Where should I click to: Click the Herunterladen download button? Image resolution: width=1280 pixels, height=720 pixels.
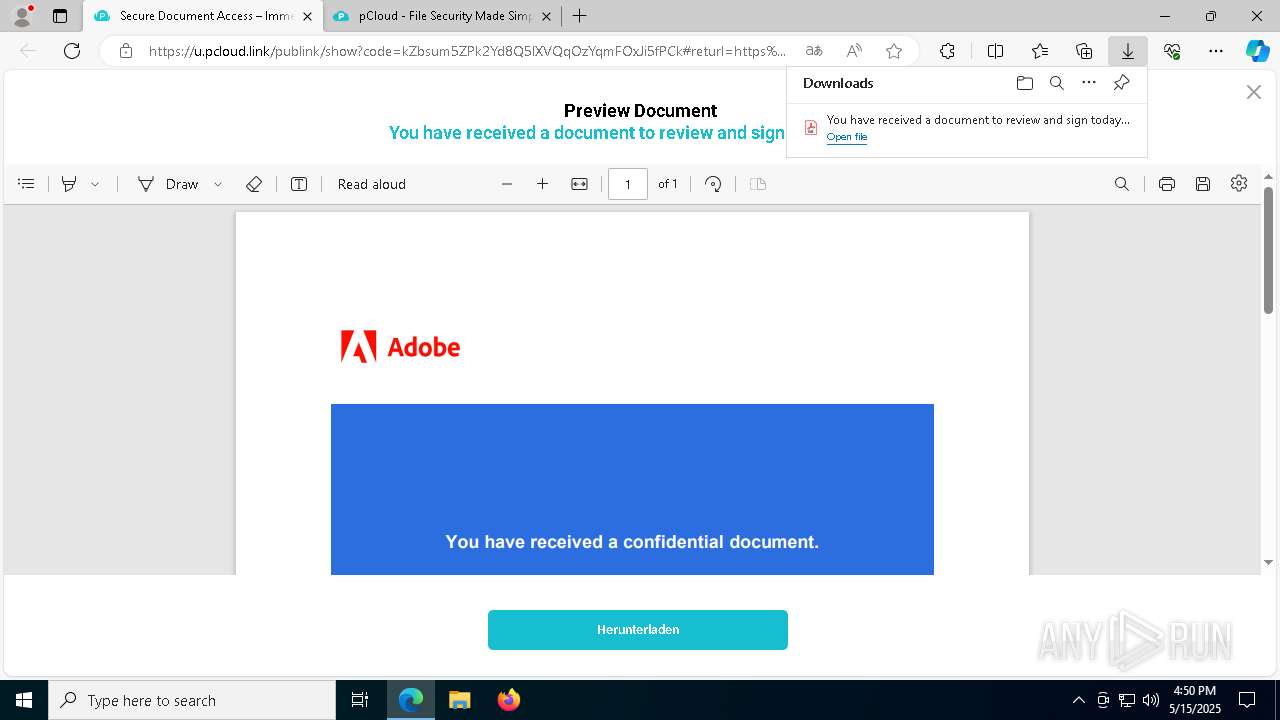[638, 630]
